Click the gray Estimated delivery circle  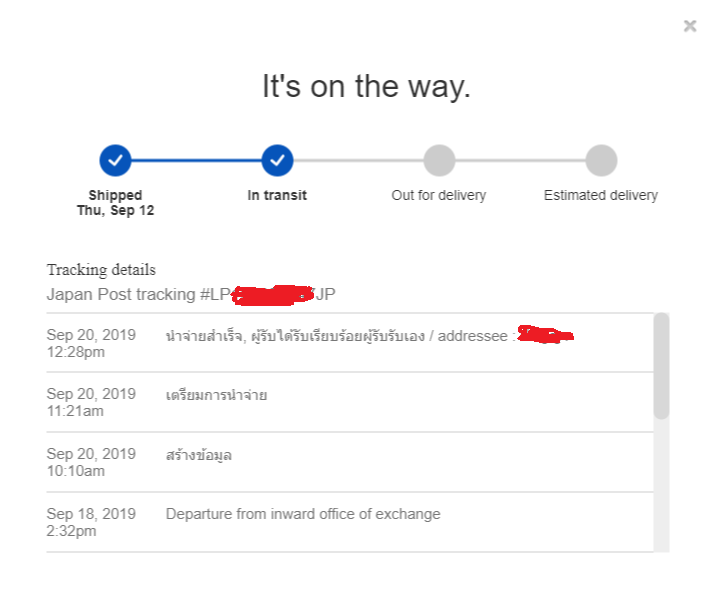pyautogui.click(x=601, y=160)
